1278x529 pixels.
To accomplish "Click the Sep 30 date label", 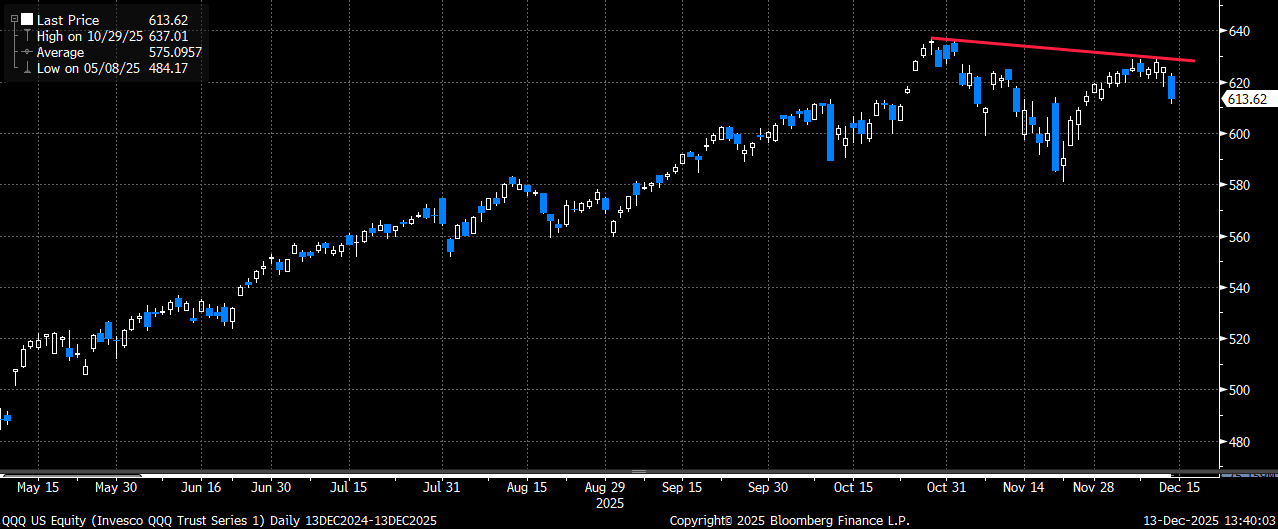I will pos(769,488).
